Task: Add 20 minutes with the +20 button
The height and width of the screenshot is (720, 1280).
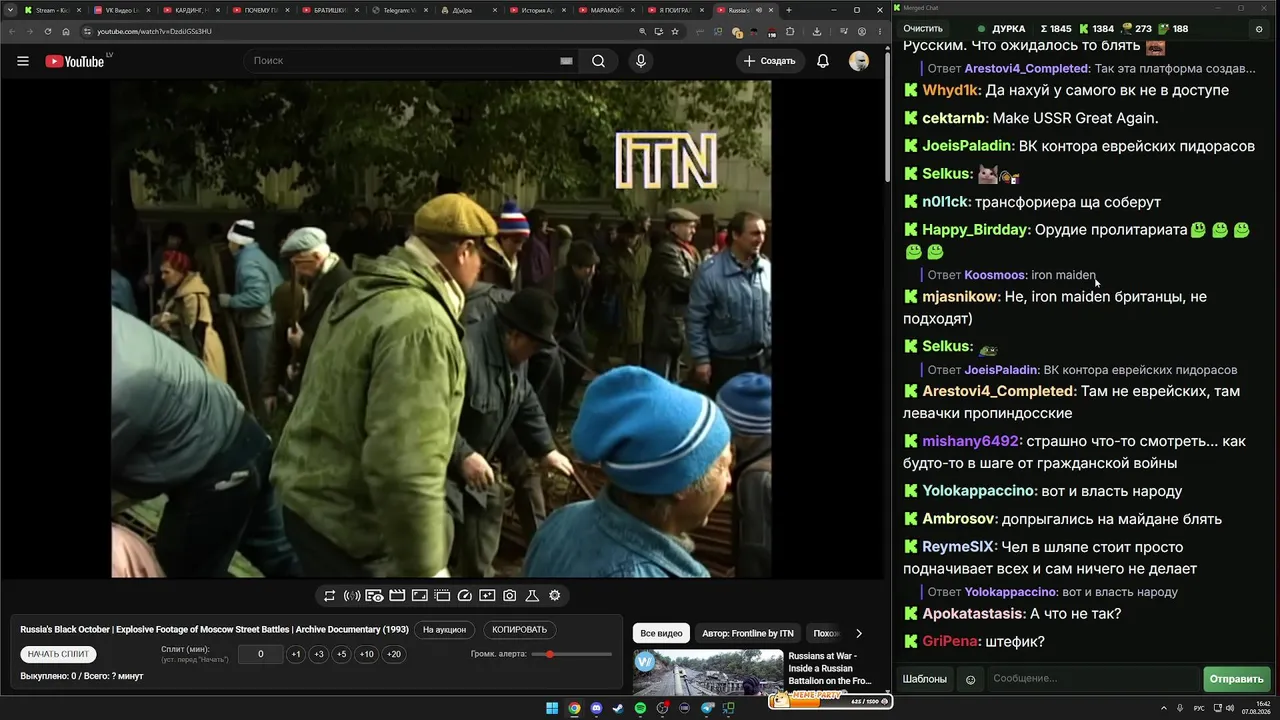Action: coord(394,654)
